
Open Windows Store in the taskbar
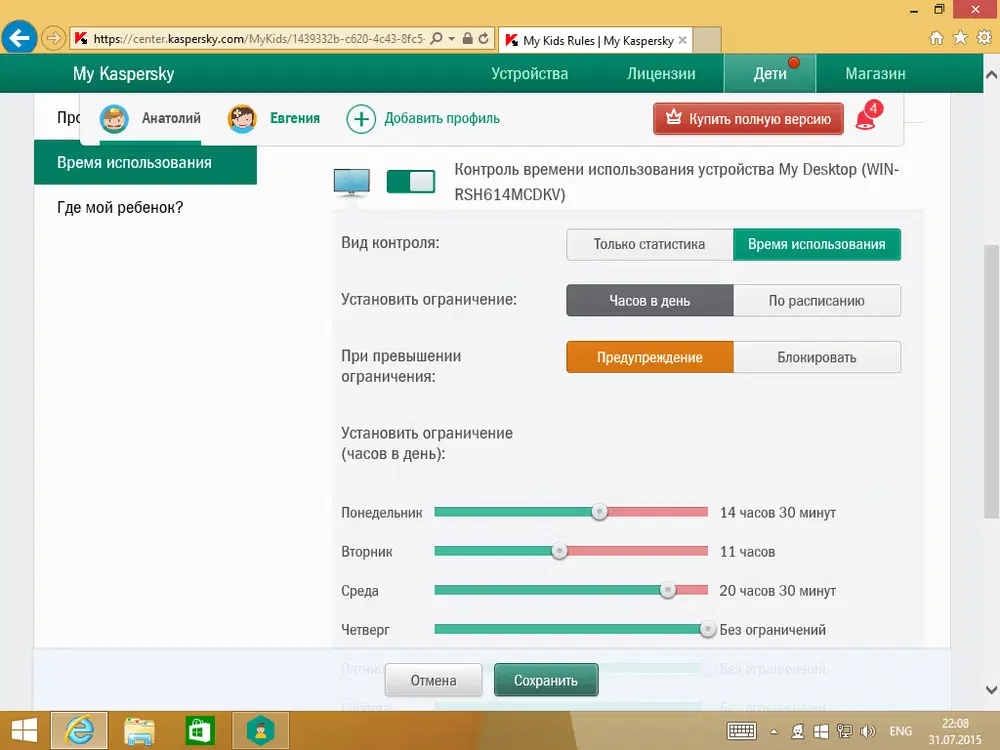(x=200, y=731)
